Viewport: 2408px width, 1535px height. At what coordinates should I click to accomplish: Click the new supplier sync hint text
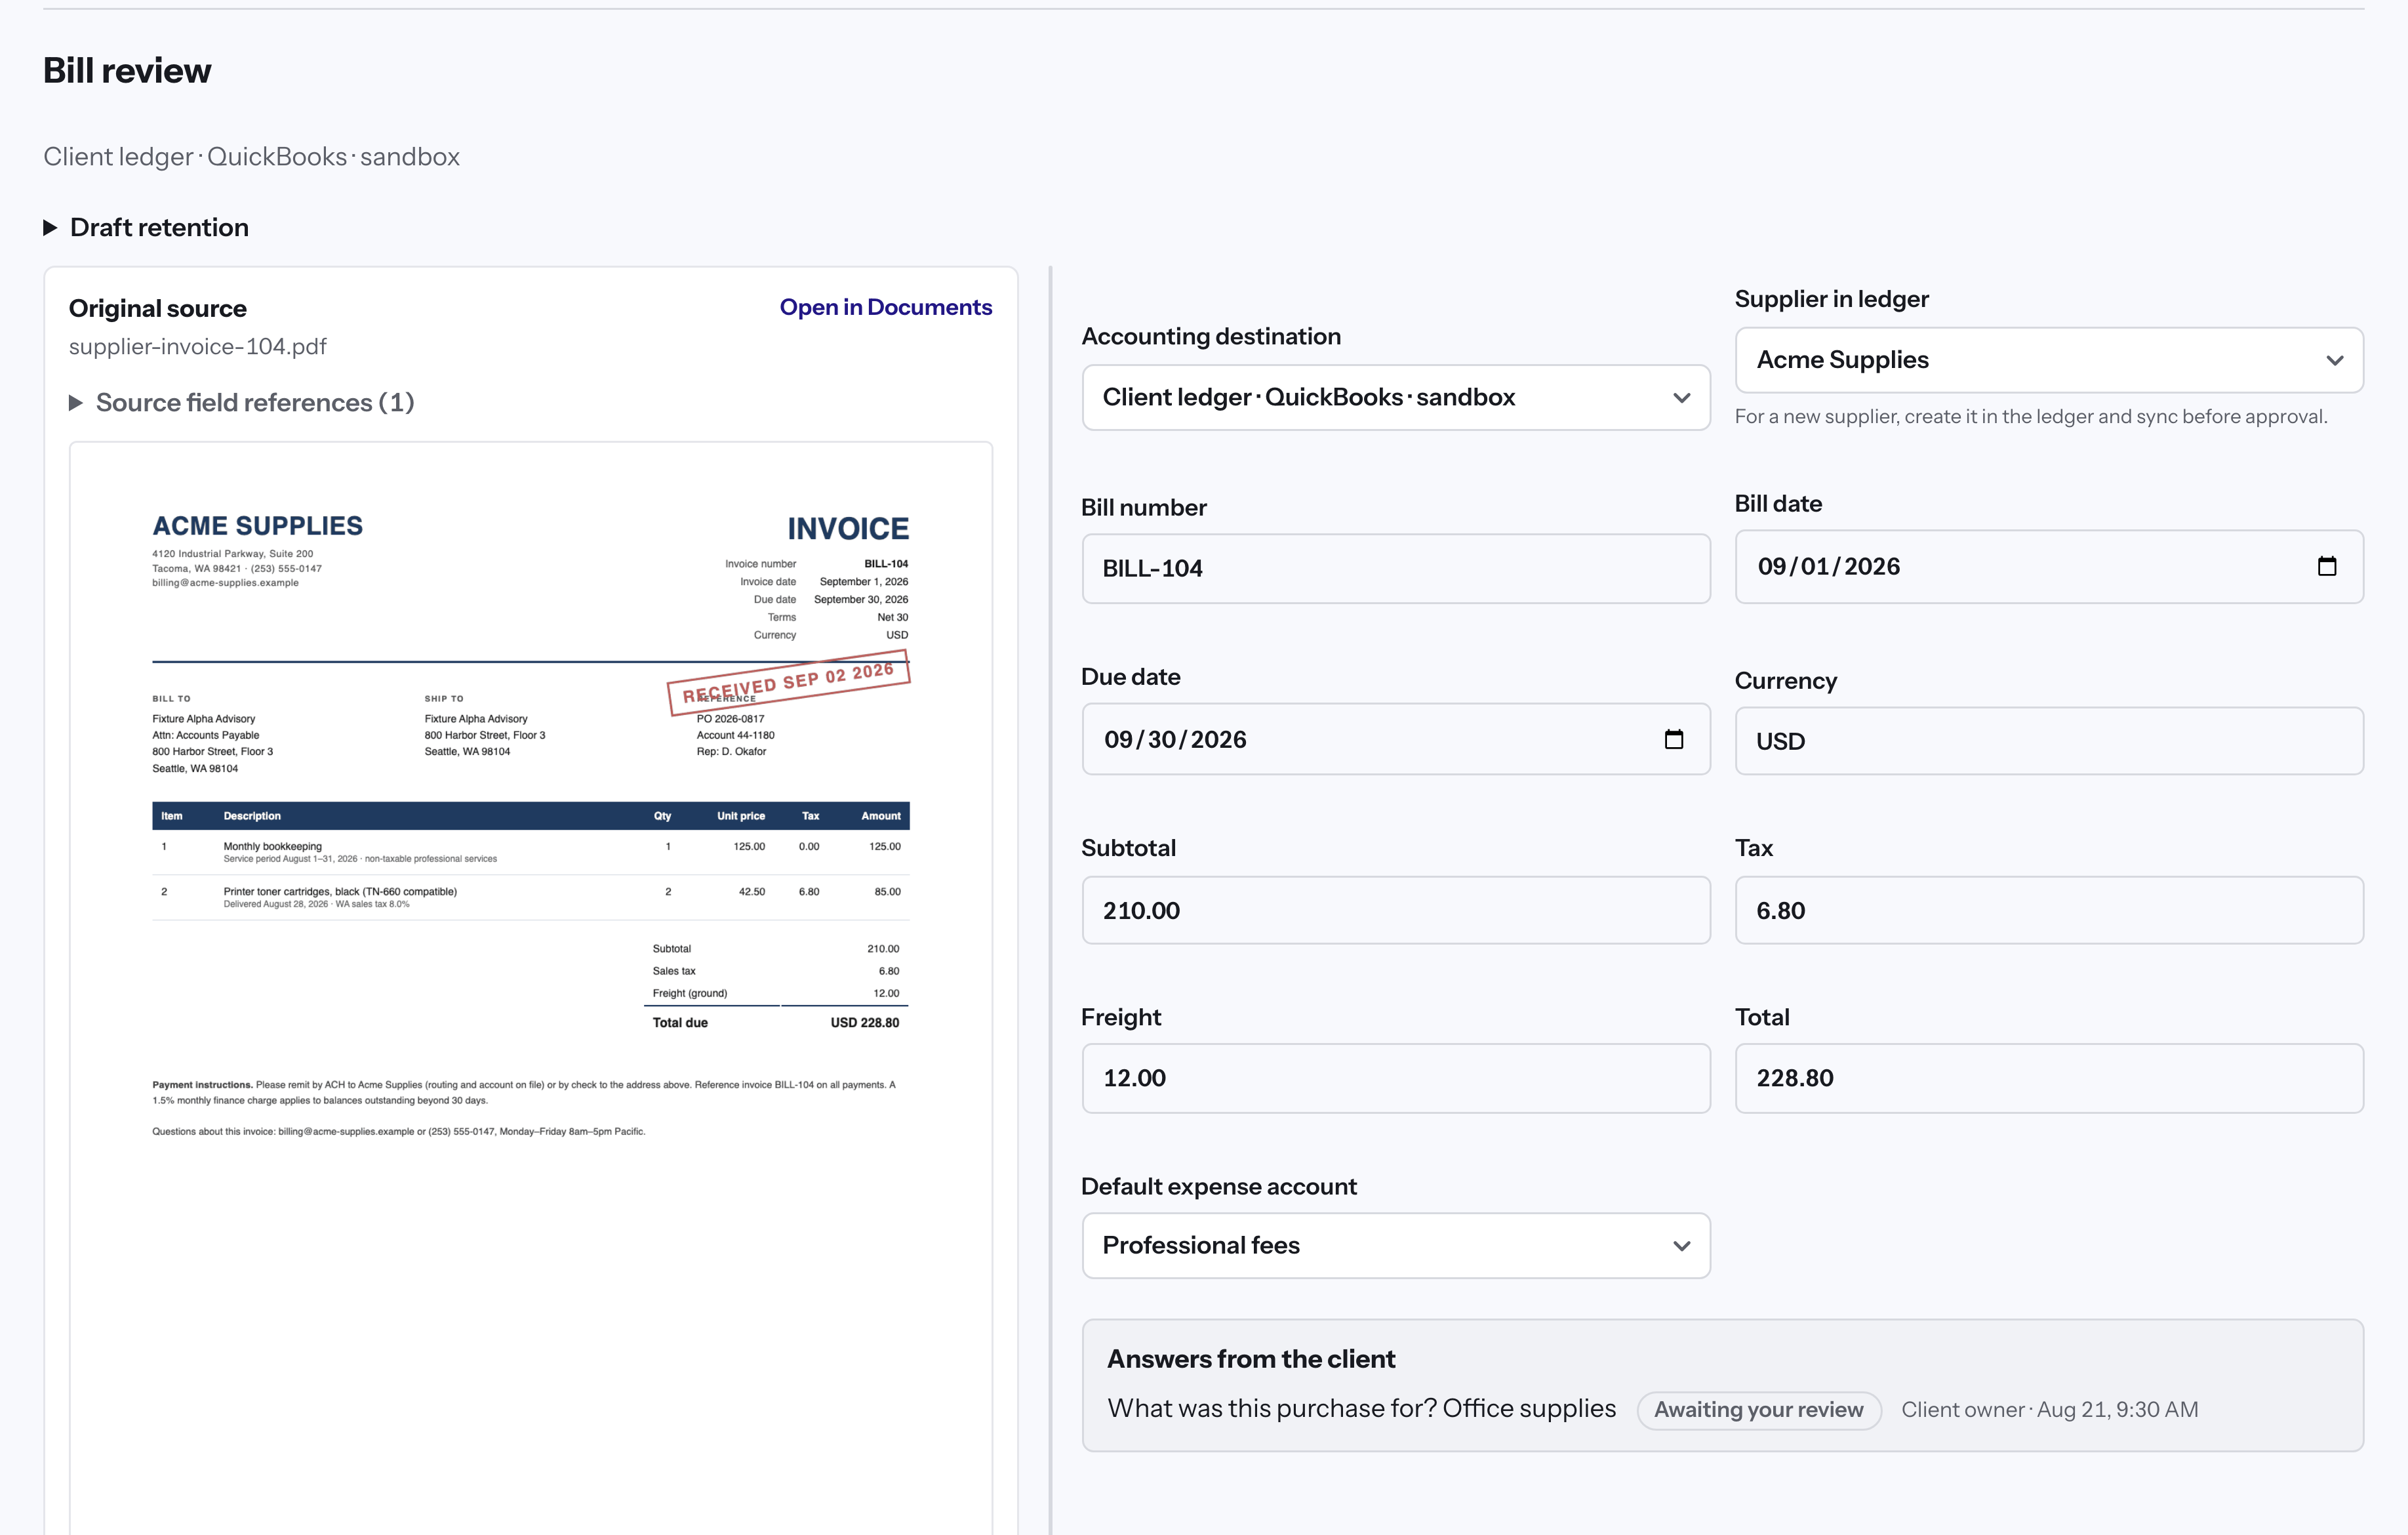(2030, 416)
